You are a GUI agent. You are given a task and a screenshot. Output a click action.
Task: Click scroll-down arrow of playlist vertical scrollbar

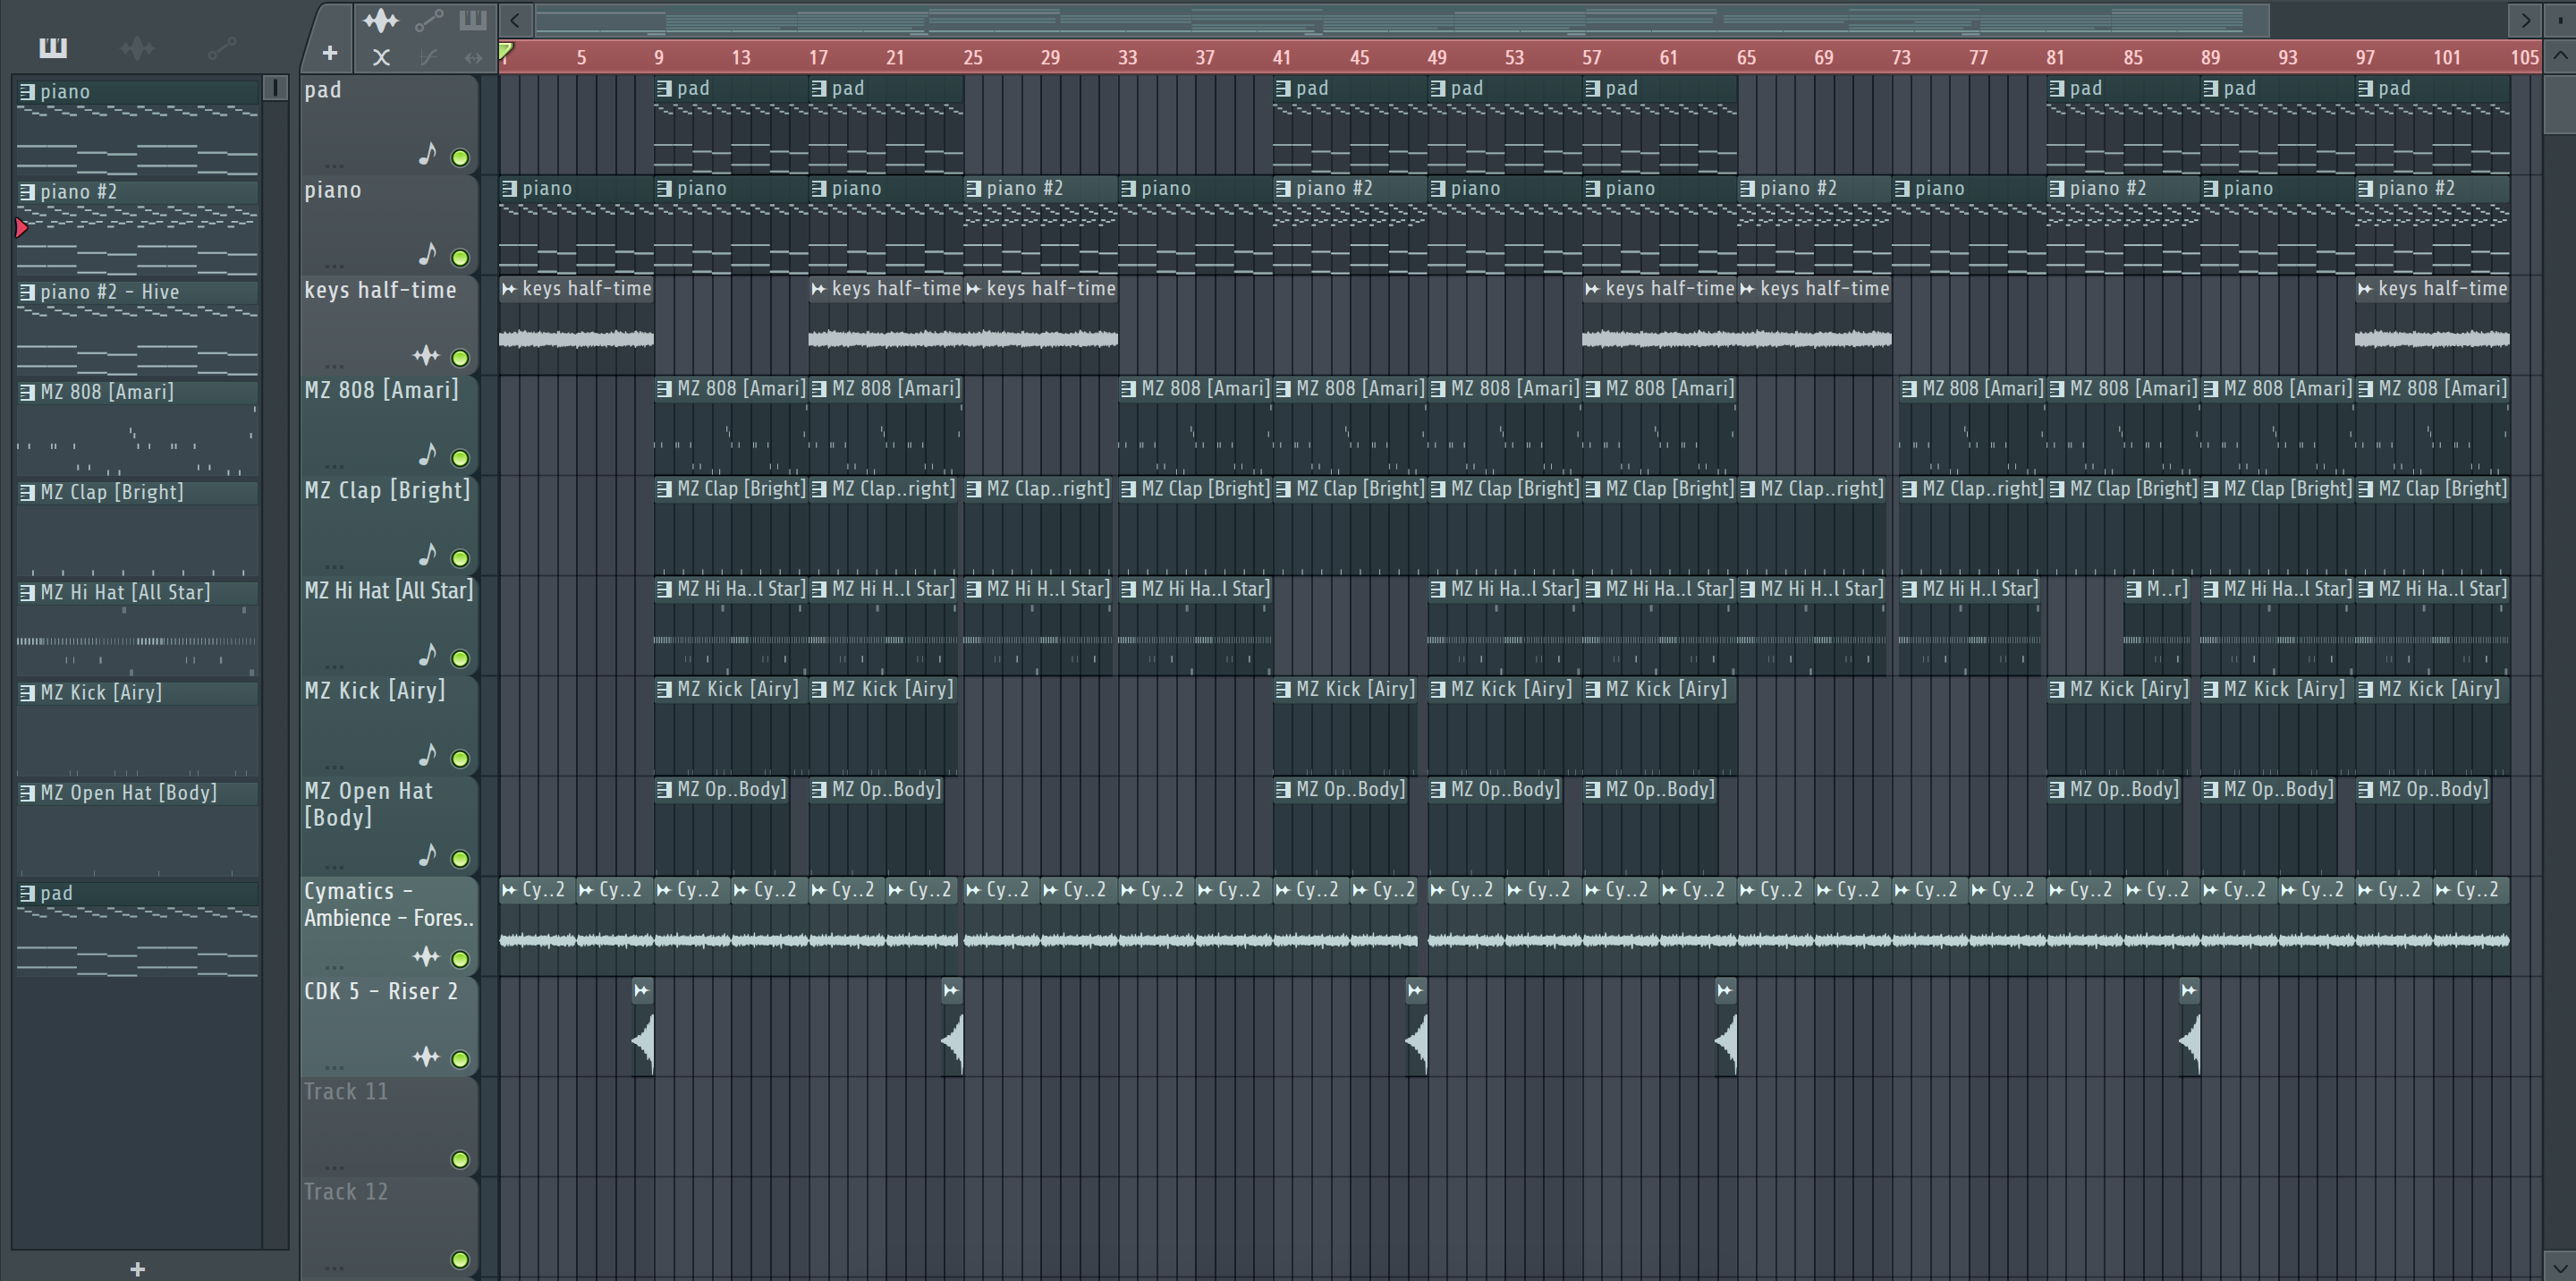2559,1266
